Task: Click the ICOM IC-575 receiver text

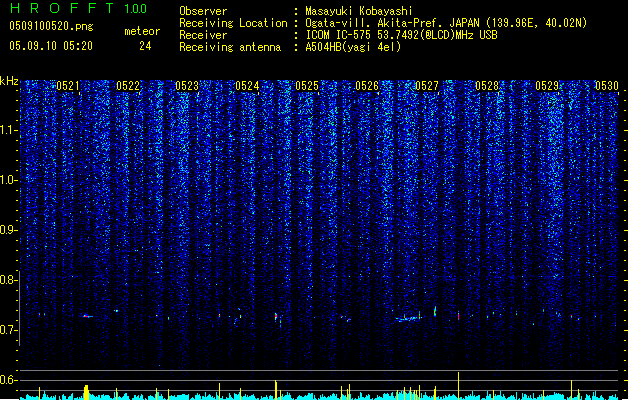Action: coord(401,35)
